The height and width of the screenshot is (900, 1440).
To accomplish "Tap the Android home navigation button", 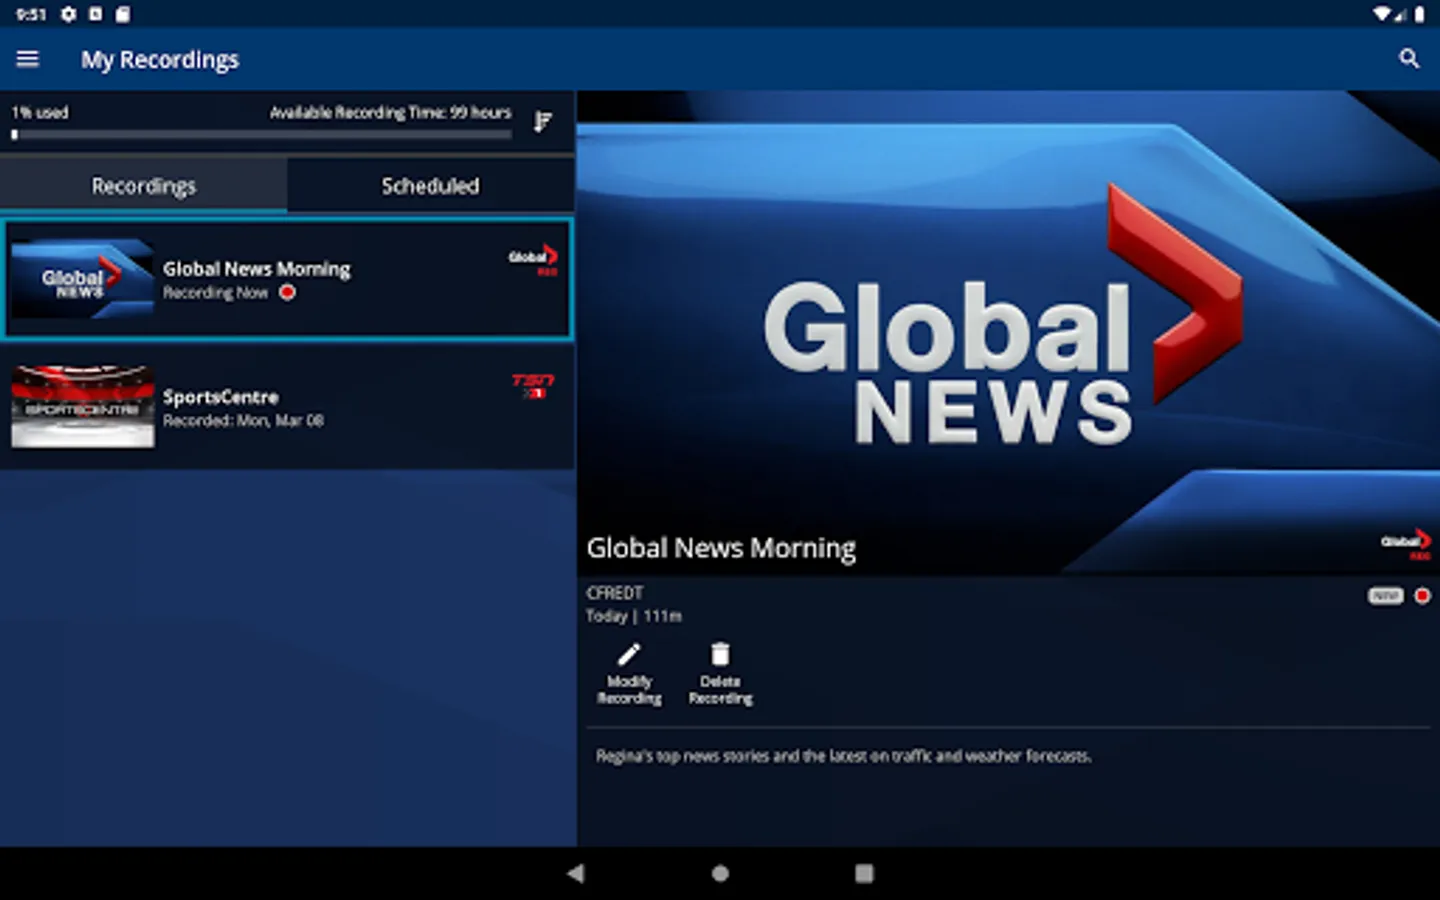I will click(x=720, y=873).
